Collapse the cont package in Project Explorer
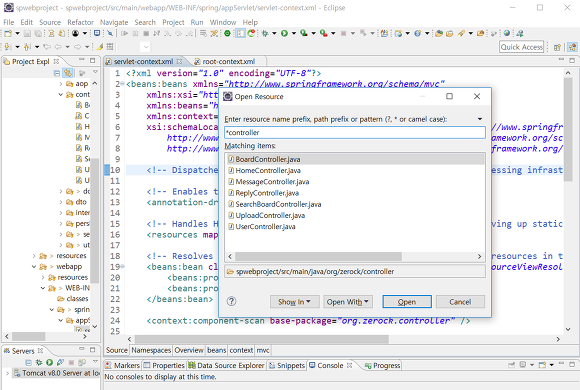Viewport: 580px width, 390px height. [x=61, y=95]
